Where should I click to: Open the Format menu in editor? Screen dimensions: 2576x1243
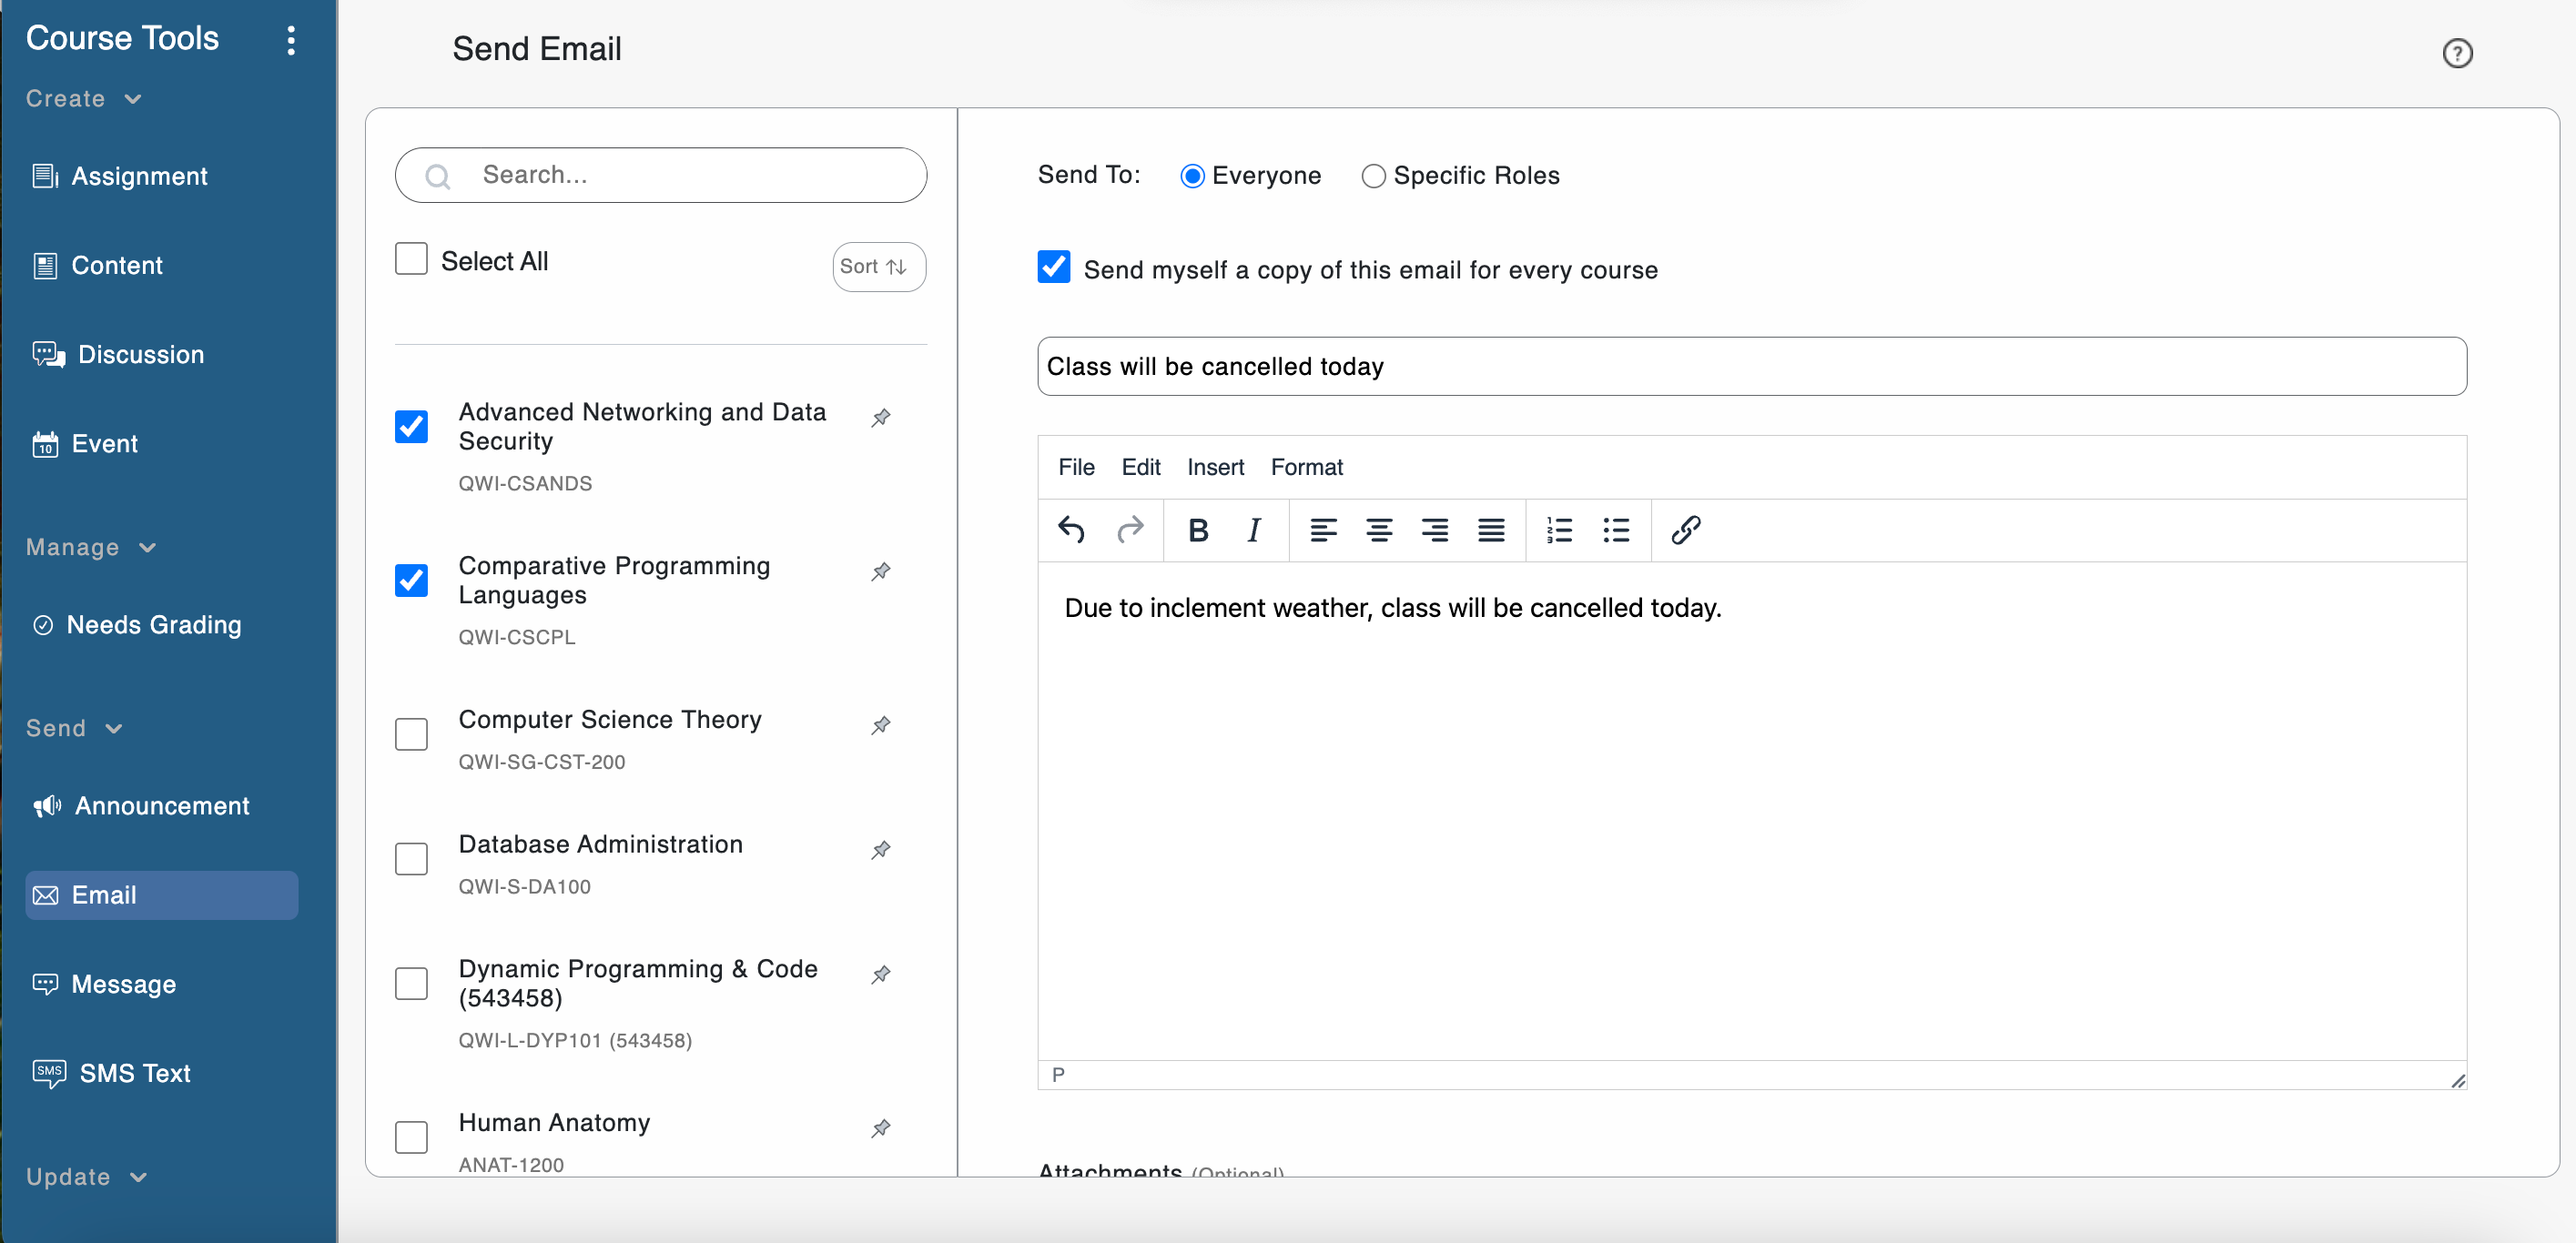coord(1305,467)
